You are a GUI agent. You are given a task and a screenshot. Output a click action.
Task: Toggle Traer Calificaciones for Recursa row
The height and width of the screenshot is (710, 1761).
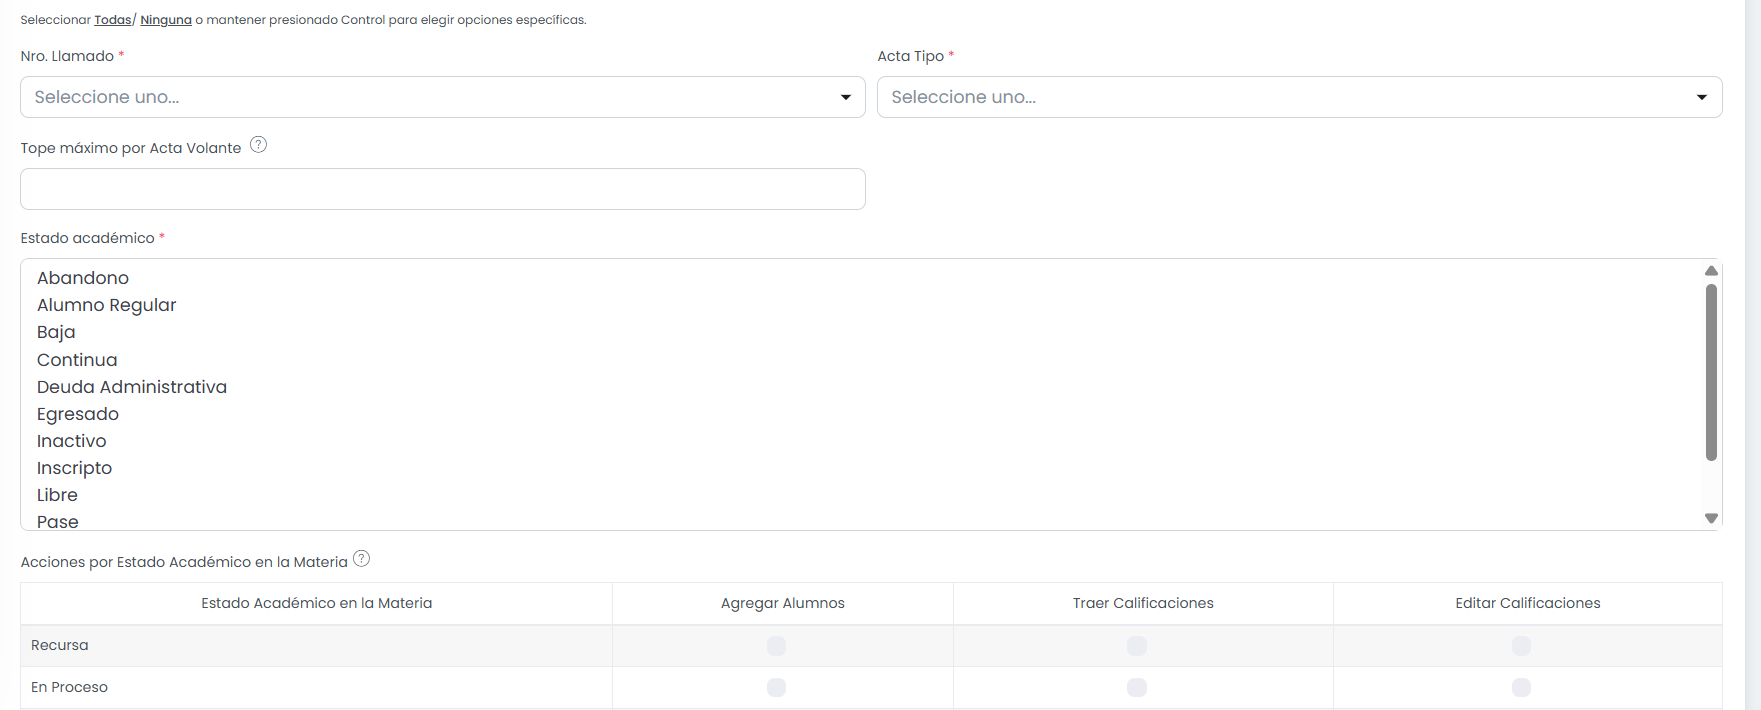(x=1137, y=646)
